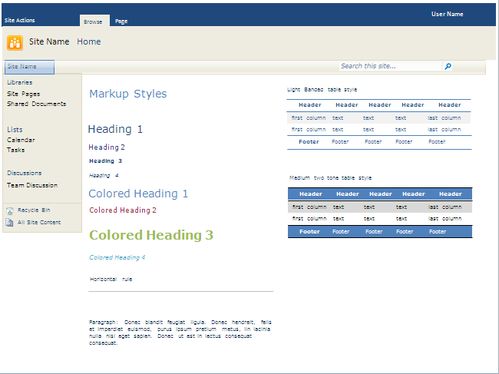
Task: Click the Heading 4 italic text
Action: [104, 175]
